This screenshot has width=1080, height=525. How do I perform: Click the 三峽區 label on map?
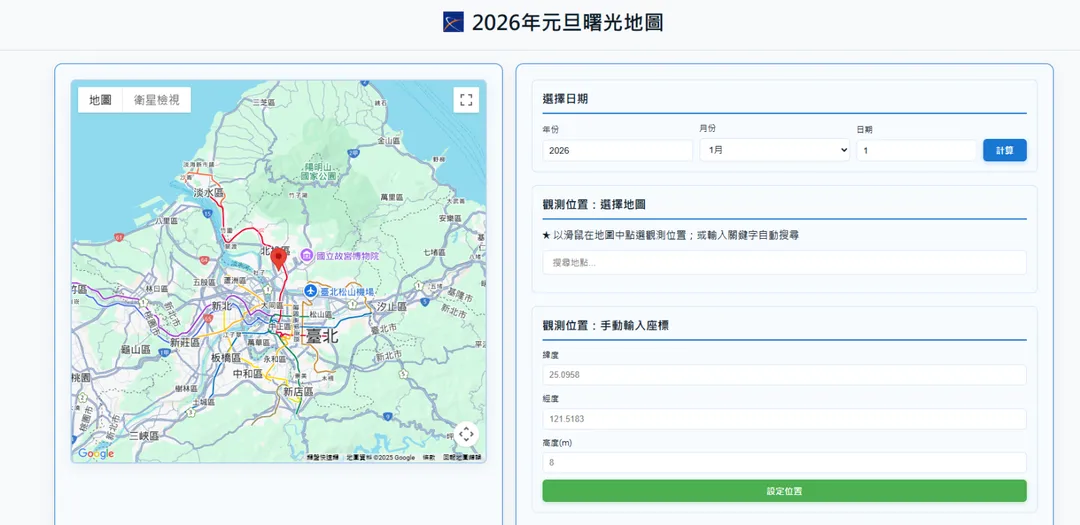(144, 436)
